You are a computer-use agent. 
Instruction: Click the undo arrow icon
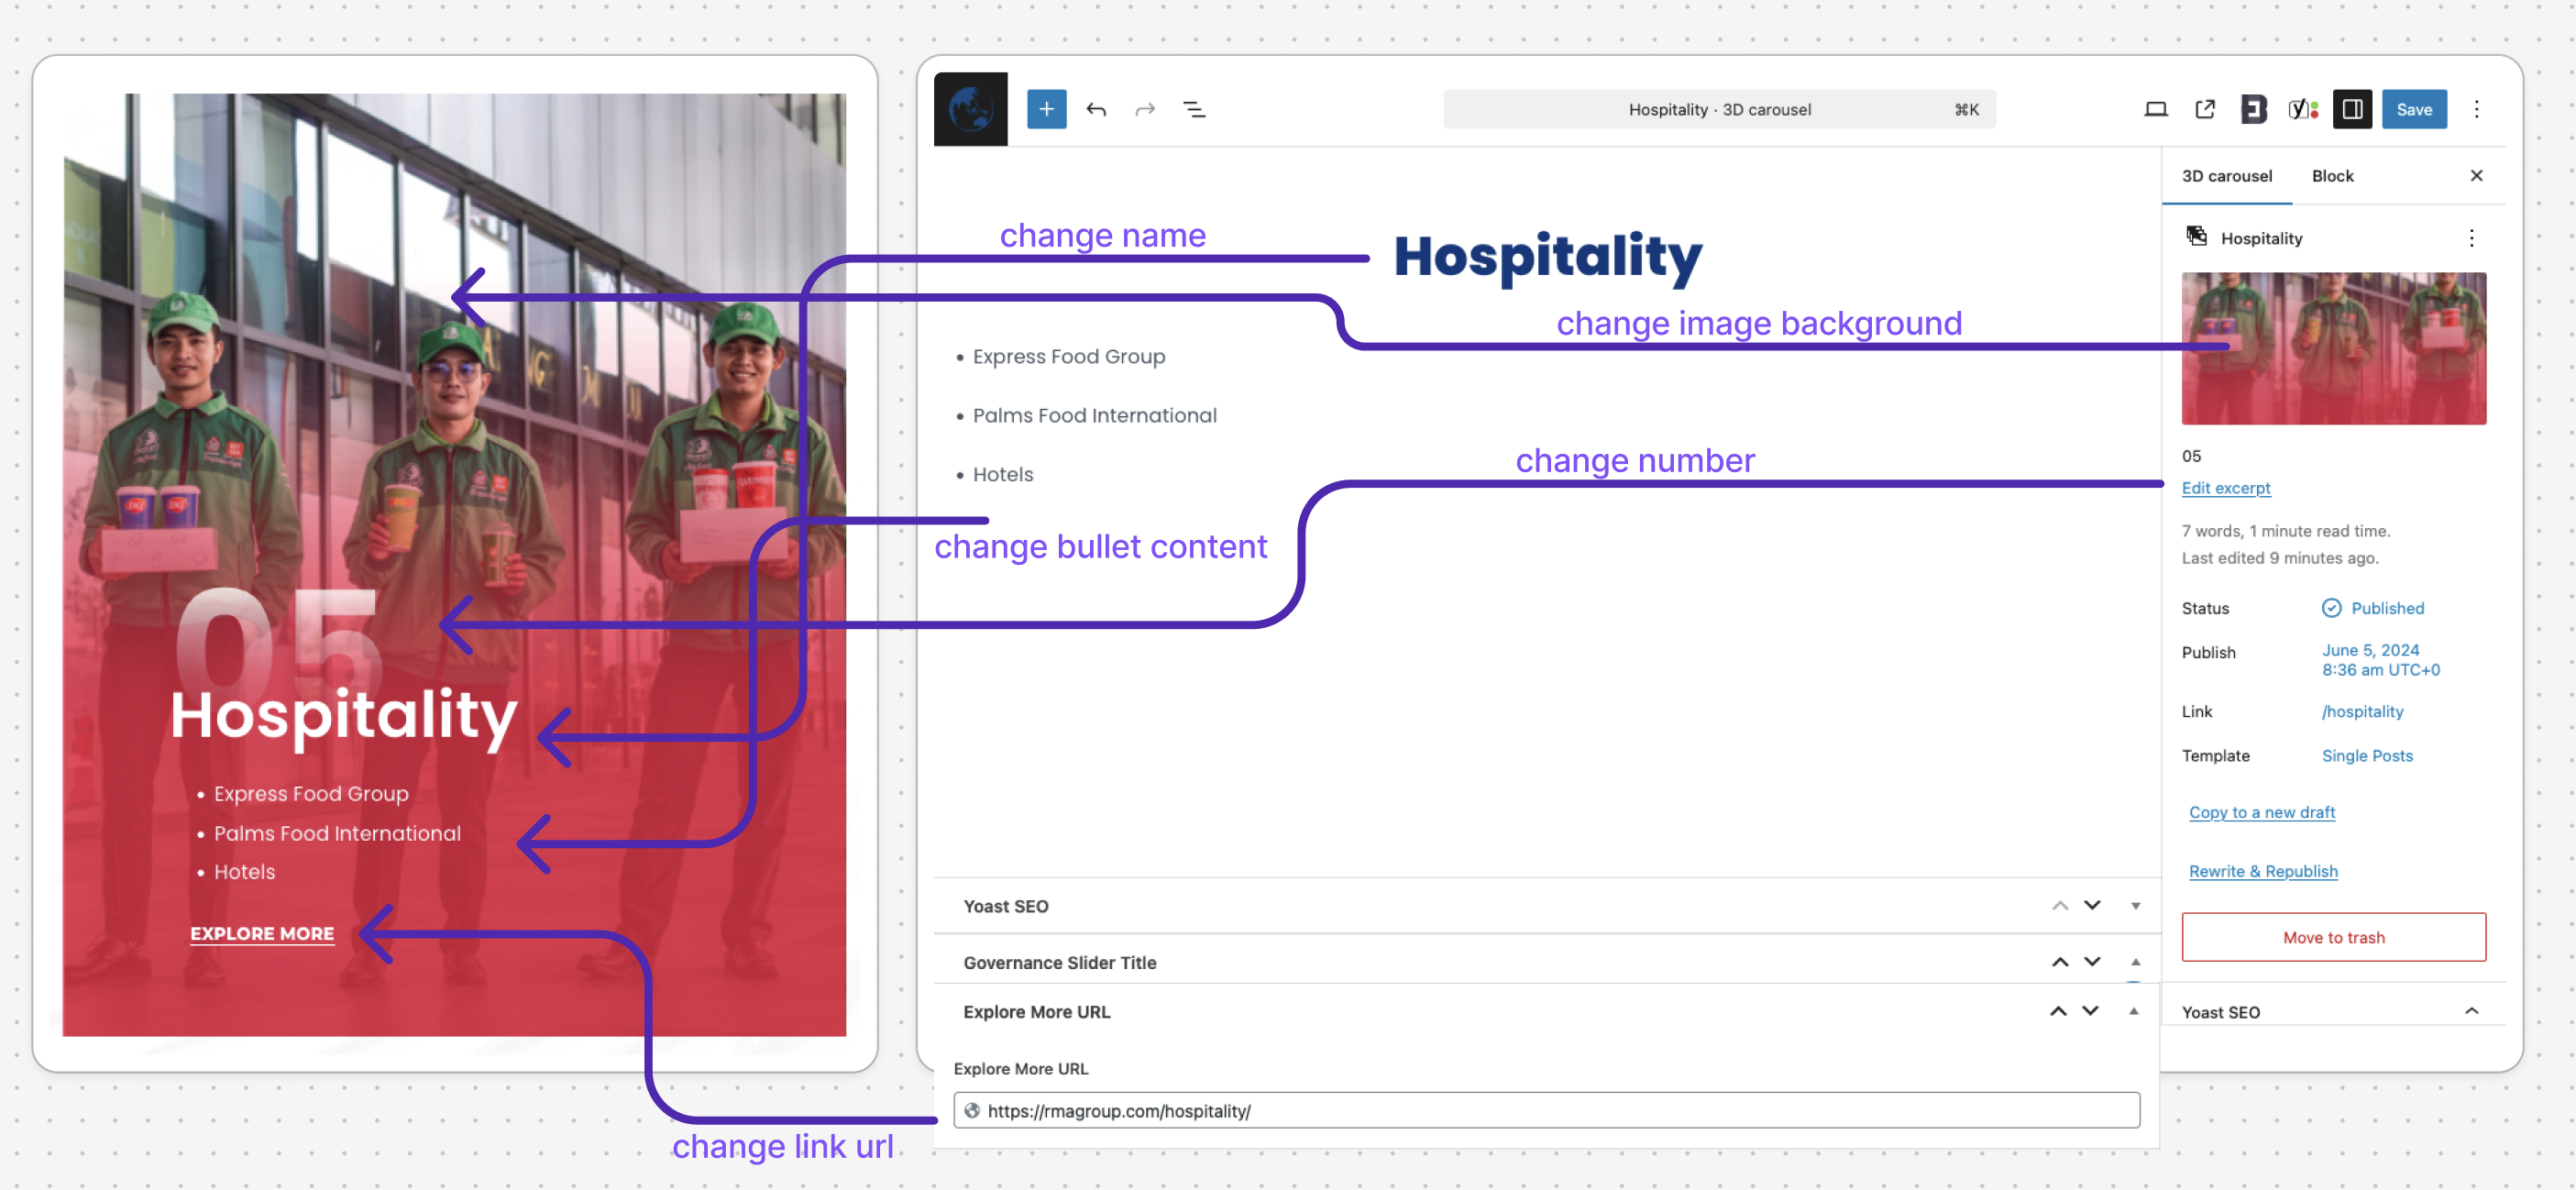[x=1096, y=109]
